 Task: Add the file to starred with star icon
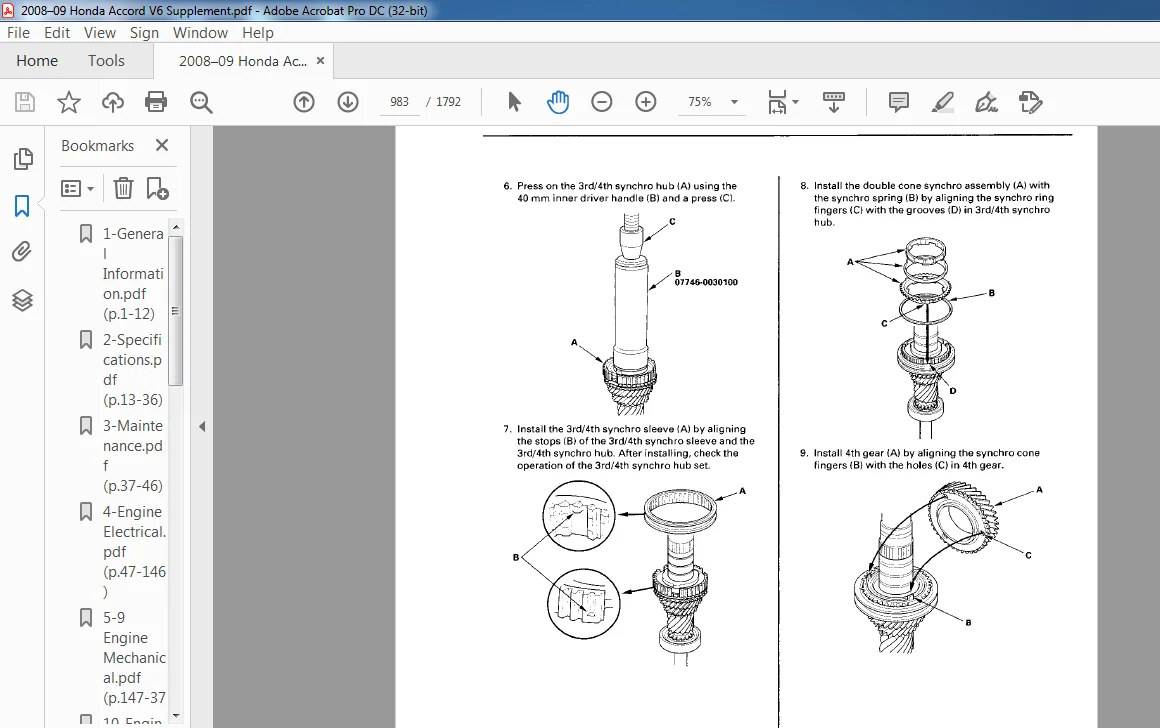(x=69, y=102)
